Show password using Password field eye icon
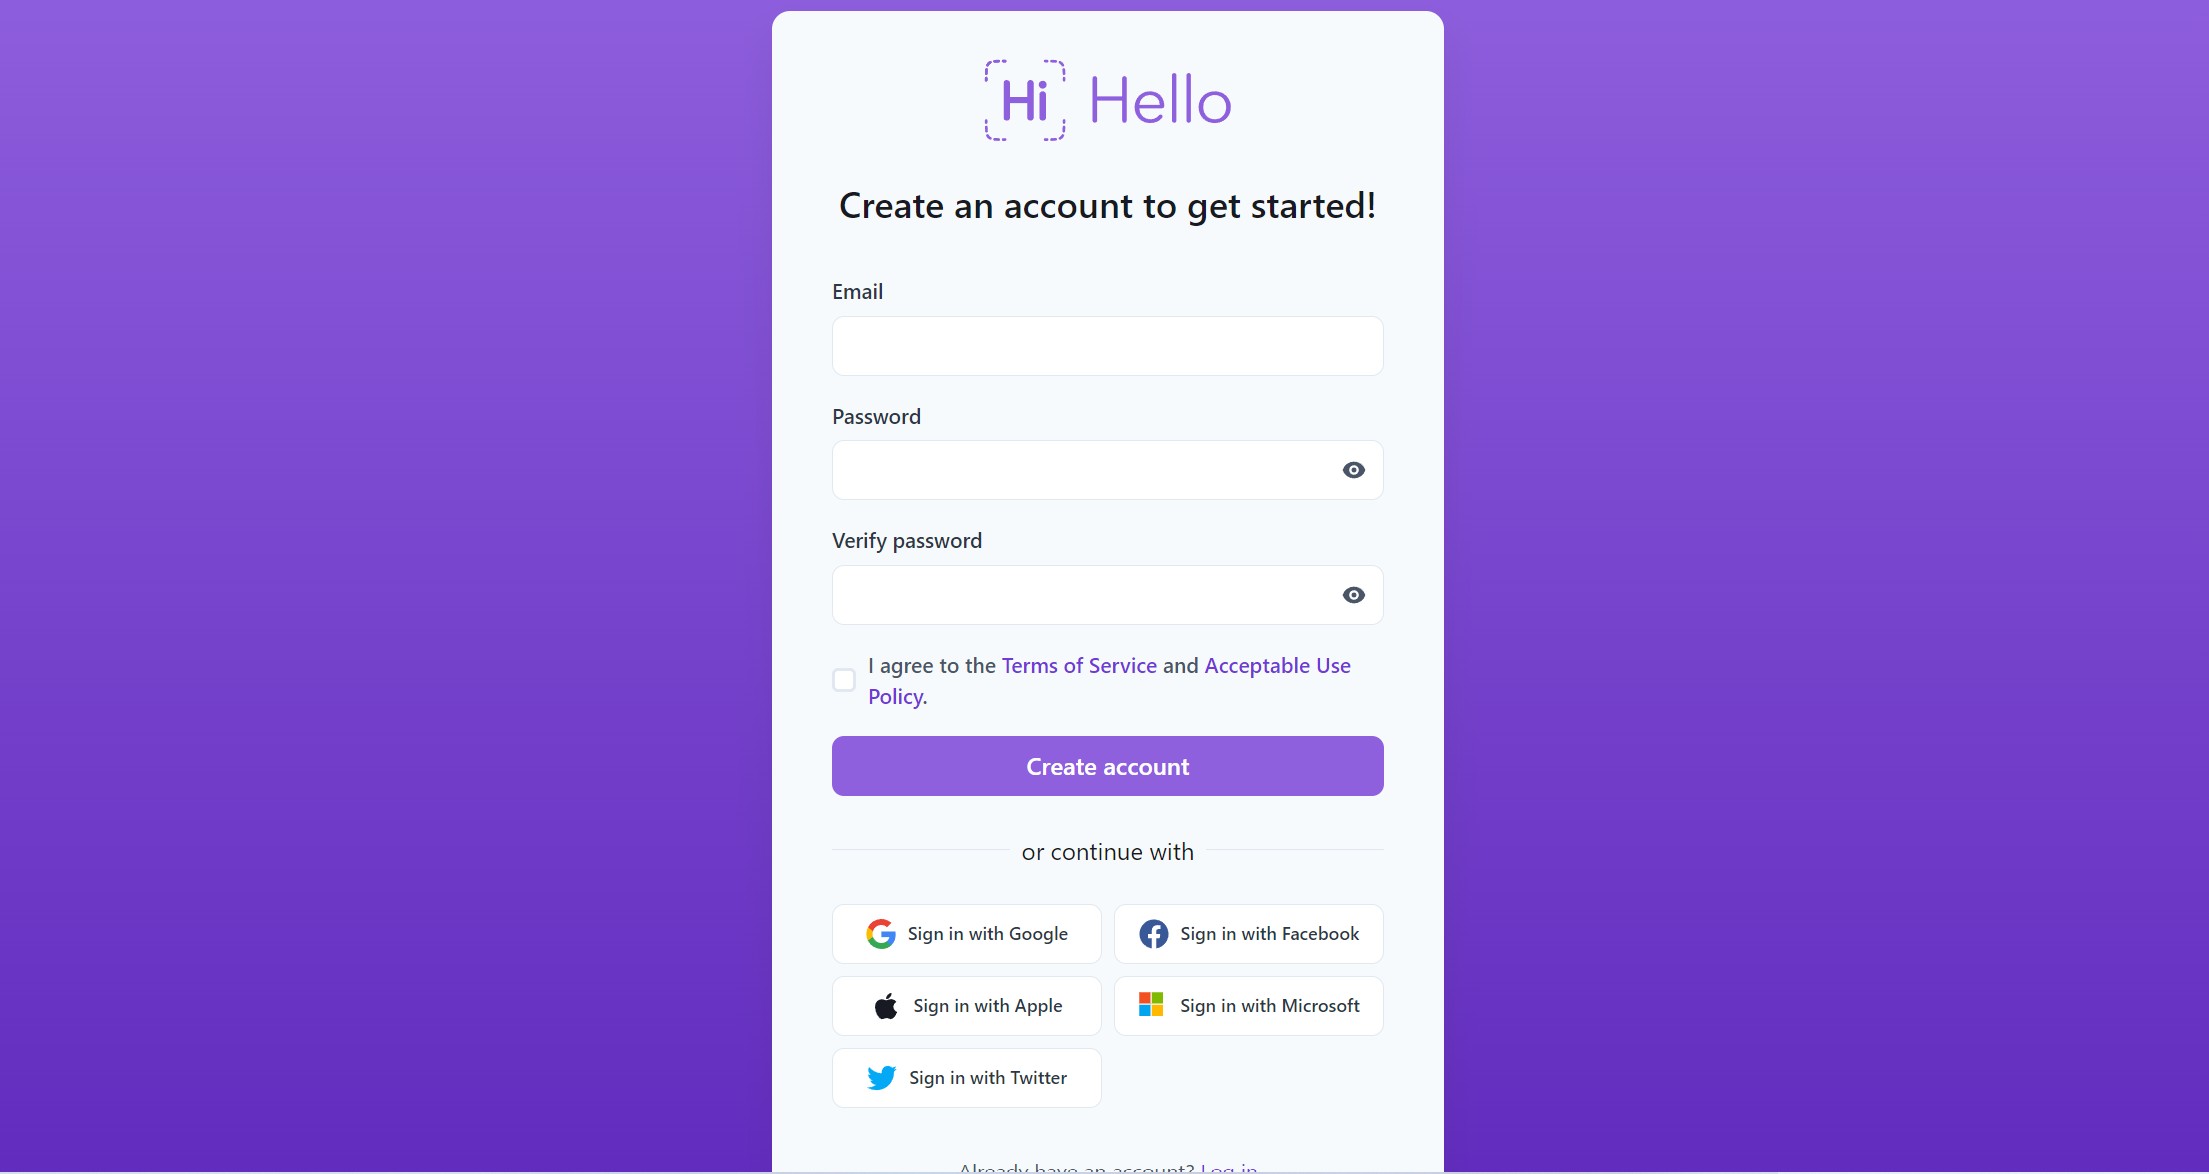The width and height of the screenshot is (2209, 1174). click(x=1354, y=470)
